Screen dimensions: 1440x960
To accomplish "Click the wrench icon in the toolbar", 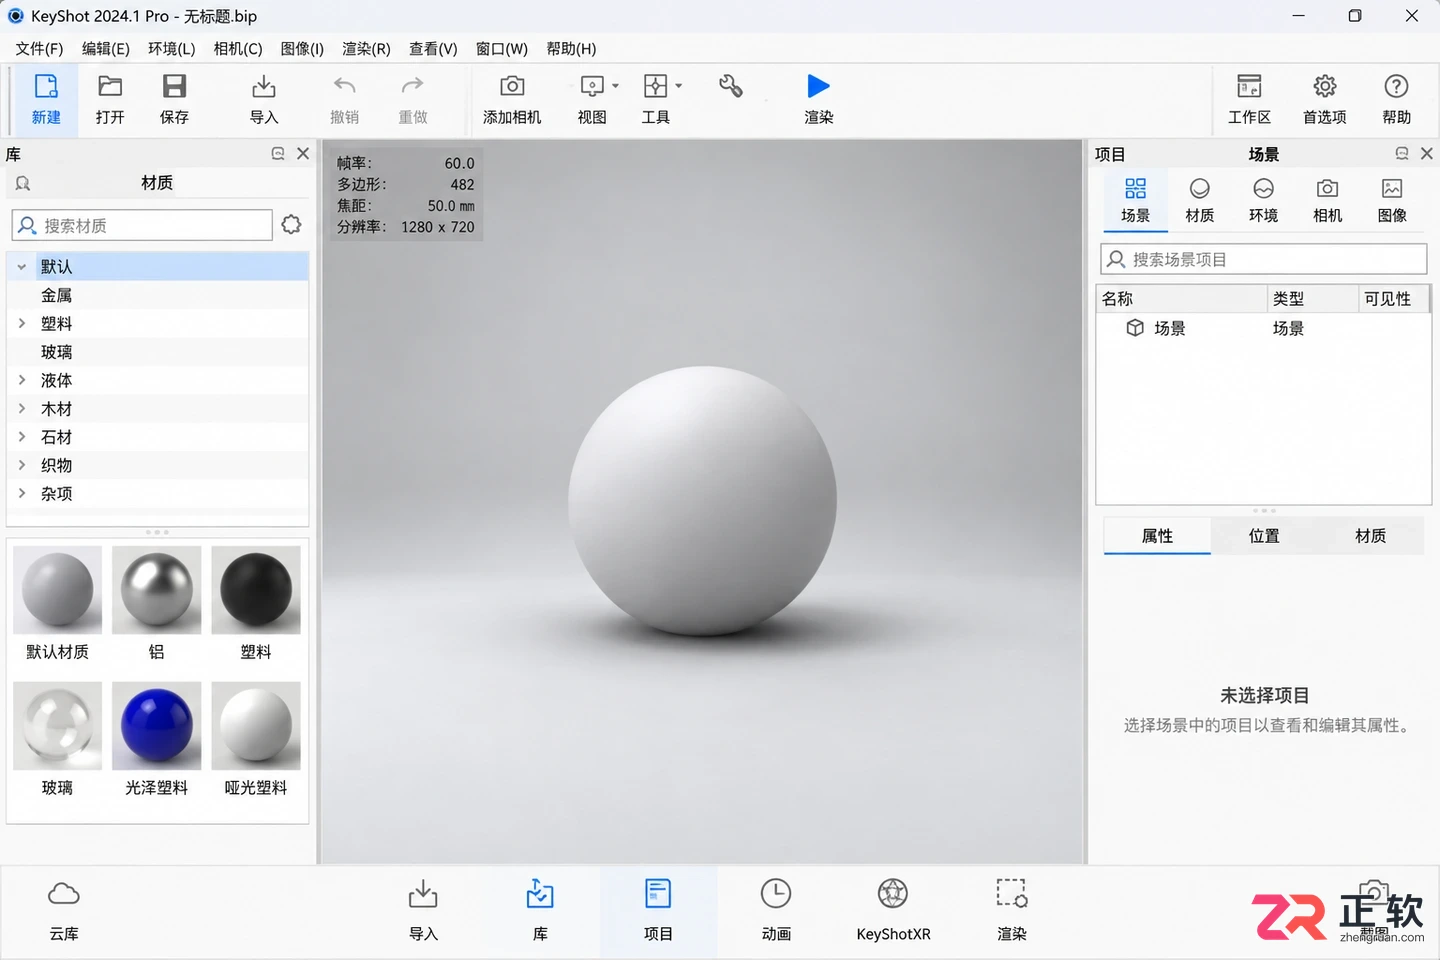I will 731,87.
